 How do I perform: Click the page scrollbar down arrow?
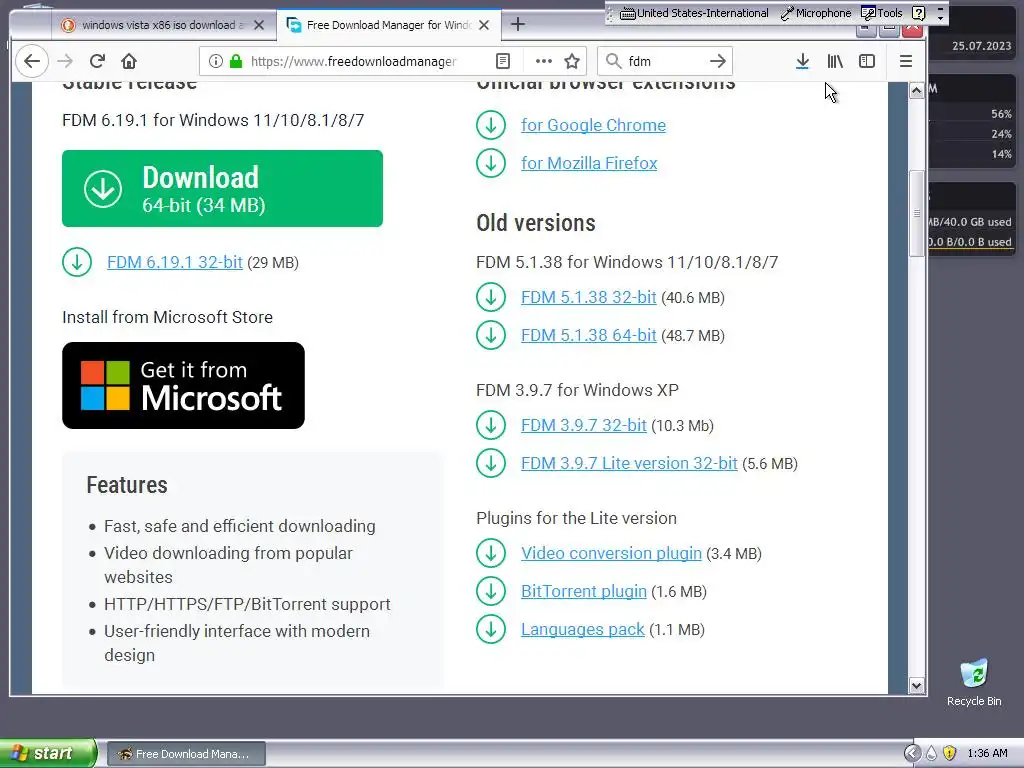pos(916,686)
